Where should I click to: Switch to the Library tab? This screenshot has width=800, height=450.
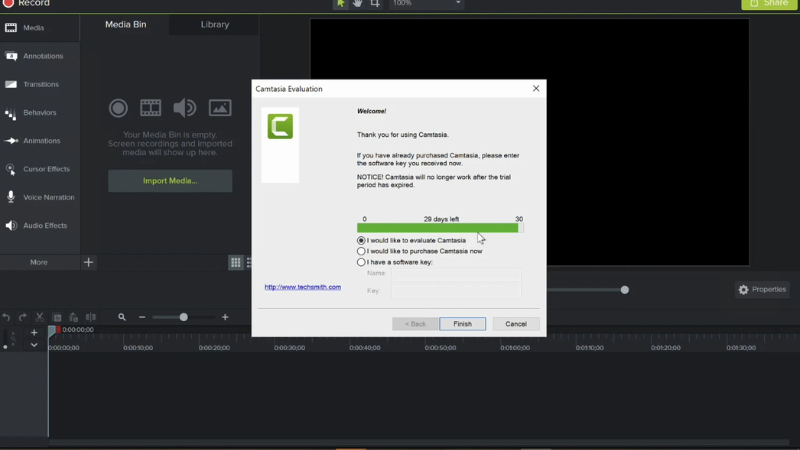tap(214, 24)
